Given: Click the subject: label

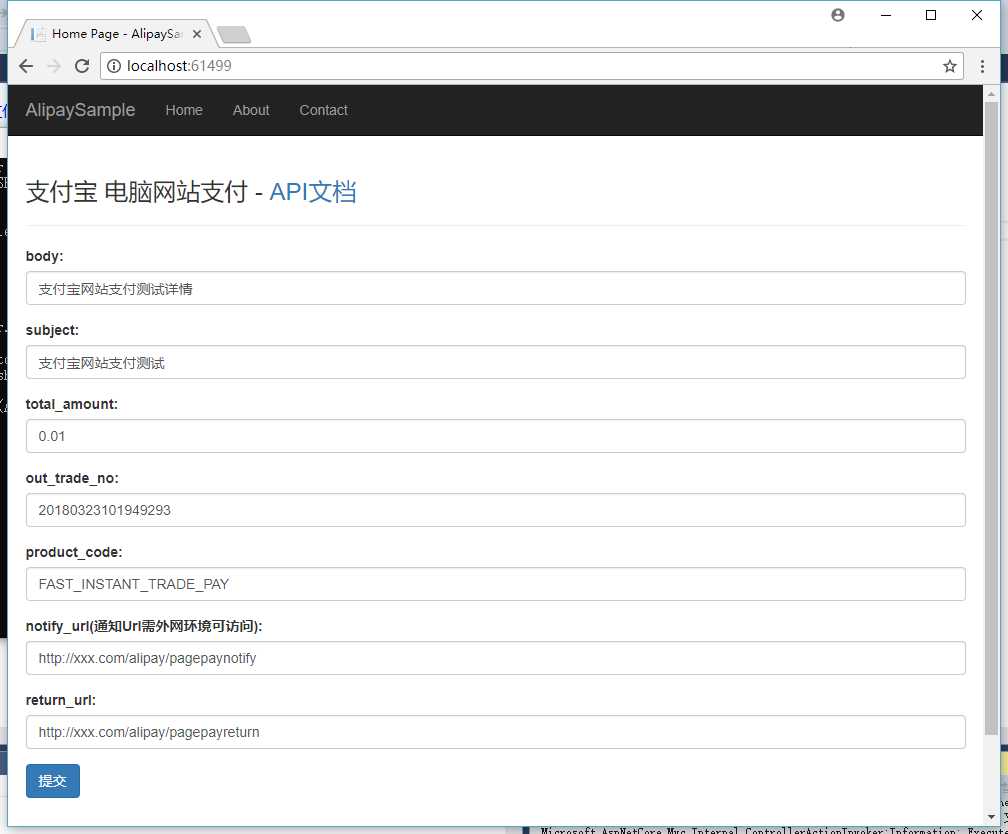Looking at the screenshot, I should point(52,330).
